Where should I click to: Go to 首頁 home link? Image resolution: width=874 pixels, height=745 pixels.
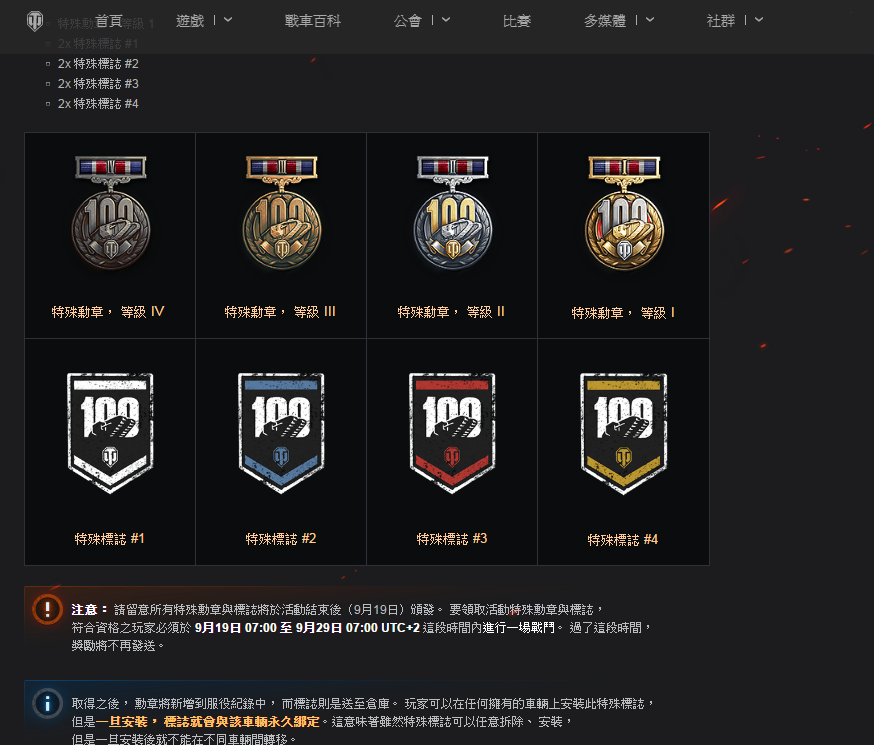tap(109, 21)
